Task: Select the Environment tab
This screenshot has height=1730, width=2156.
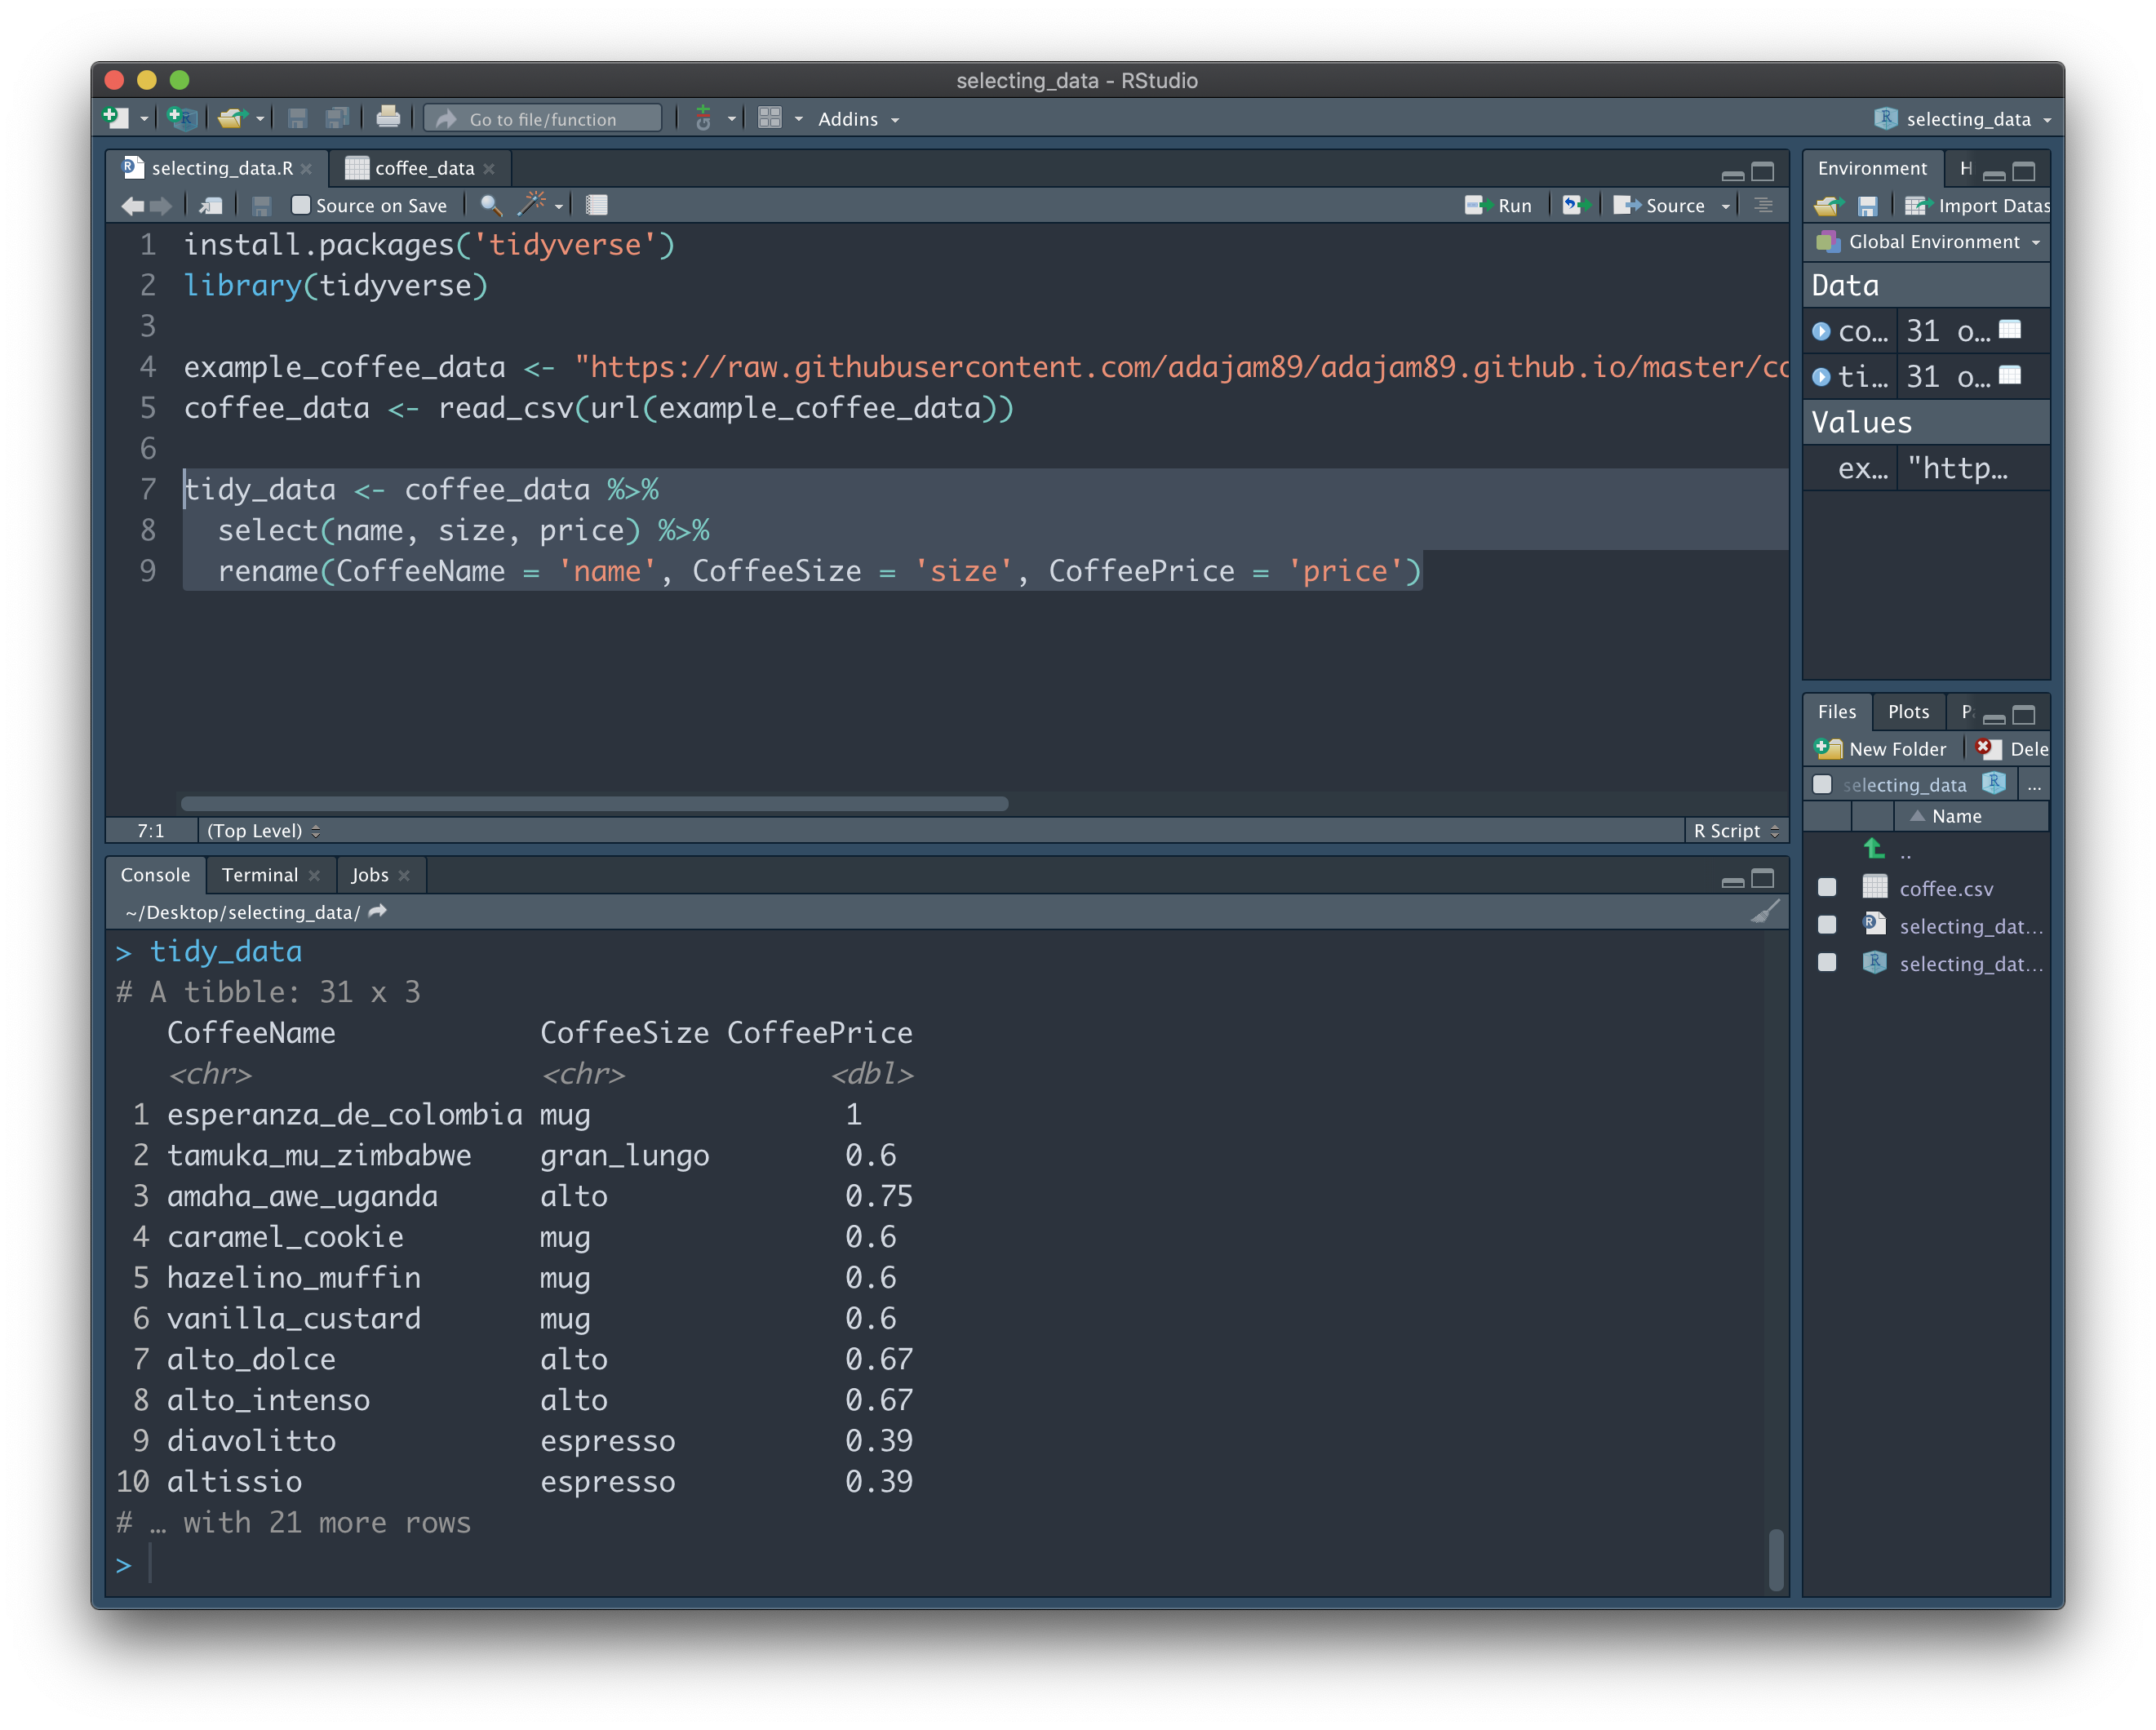Action: [1871, 168]
